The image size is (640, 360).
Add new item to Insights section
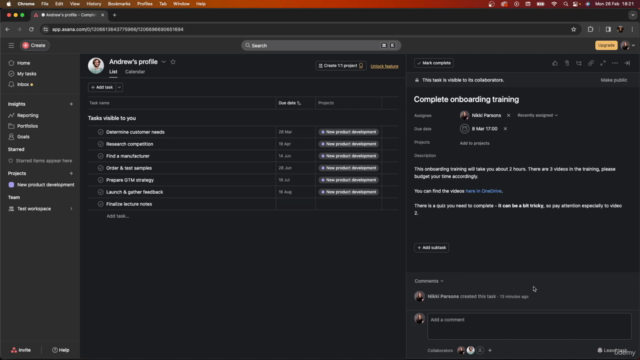pyautogui.click(x=71, y=104)
